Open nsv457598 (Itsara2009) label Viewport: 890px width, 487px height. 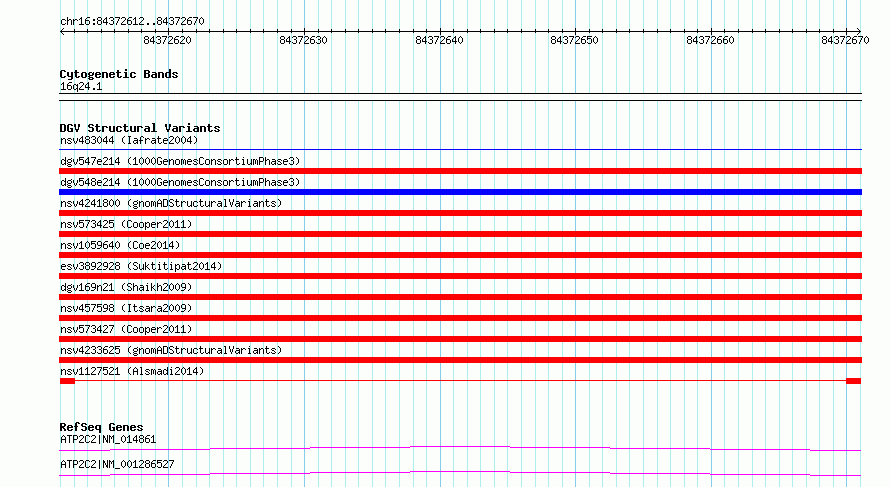point(126,308)
